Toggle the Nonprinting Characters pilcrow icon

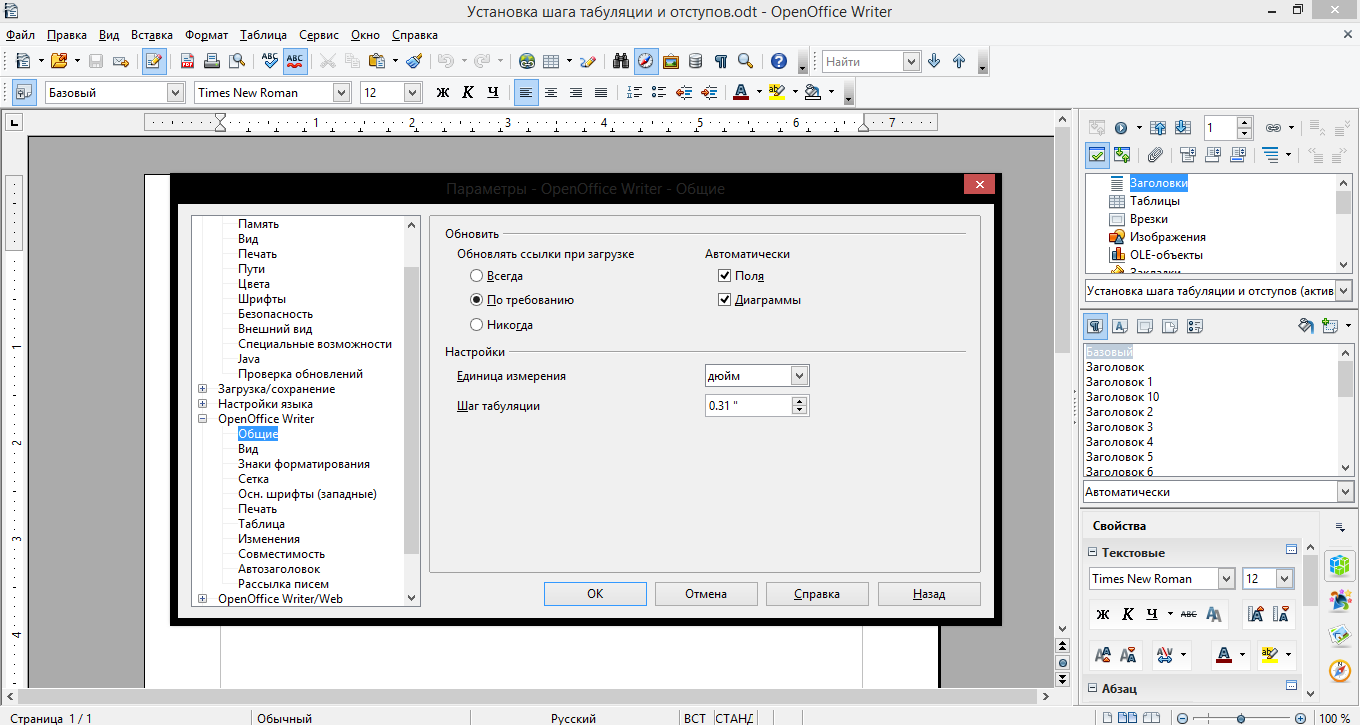click(720, 61)
